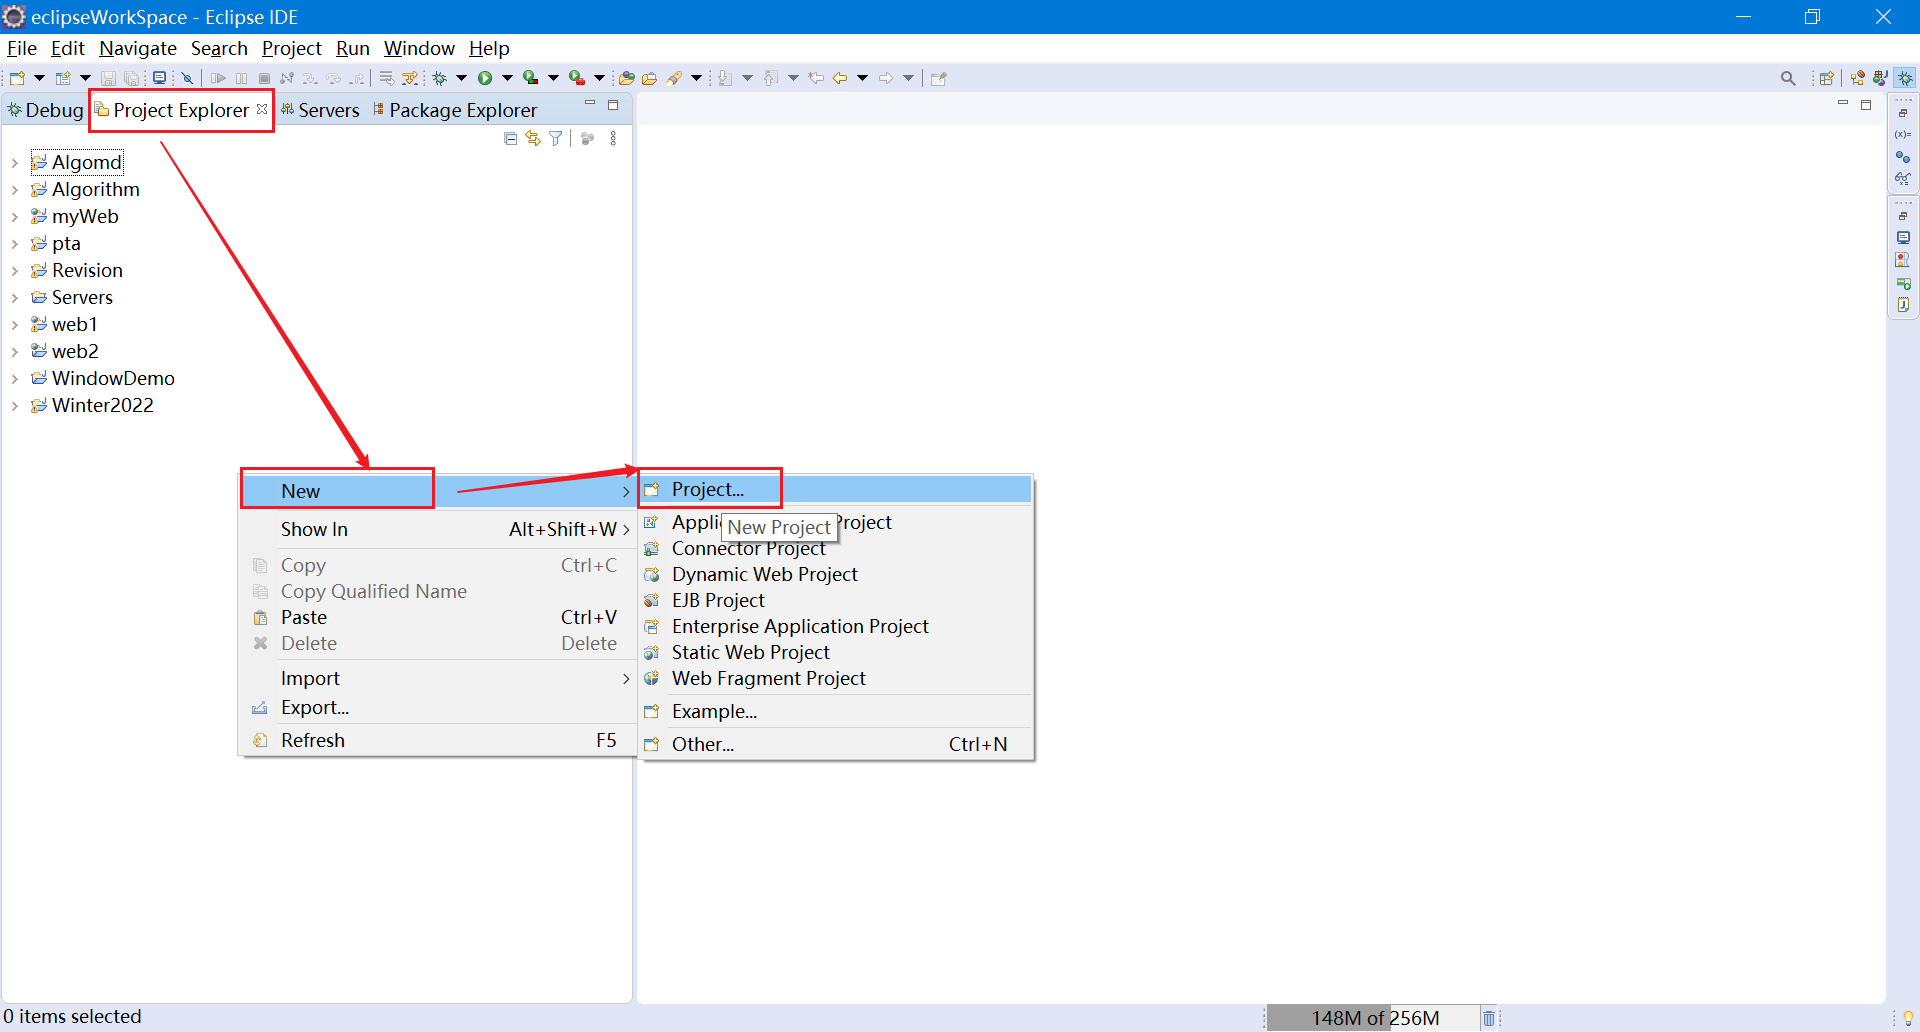Open dropdown arrow next to New icon
Viewport: 1920px width, 1032px height.
39,78
